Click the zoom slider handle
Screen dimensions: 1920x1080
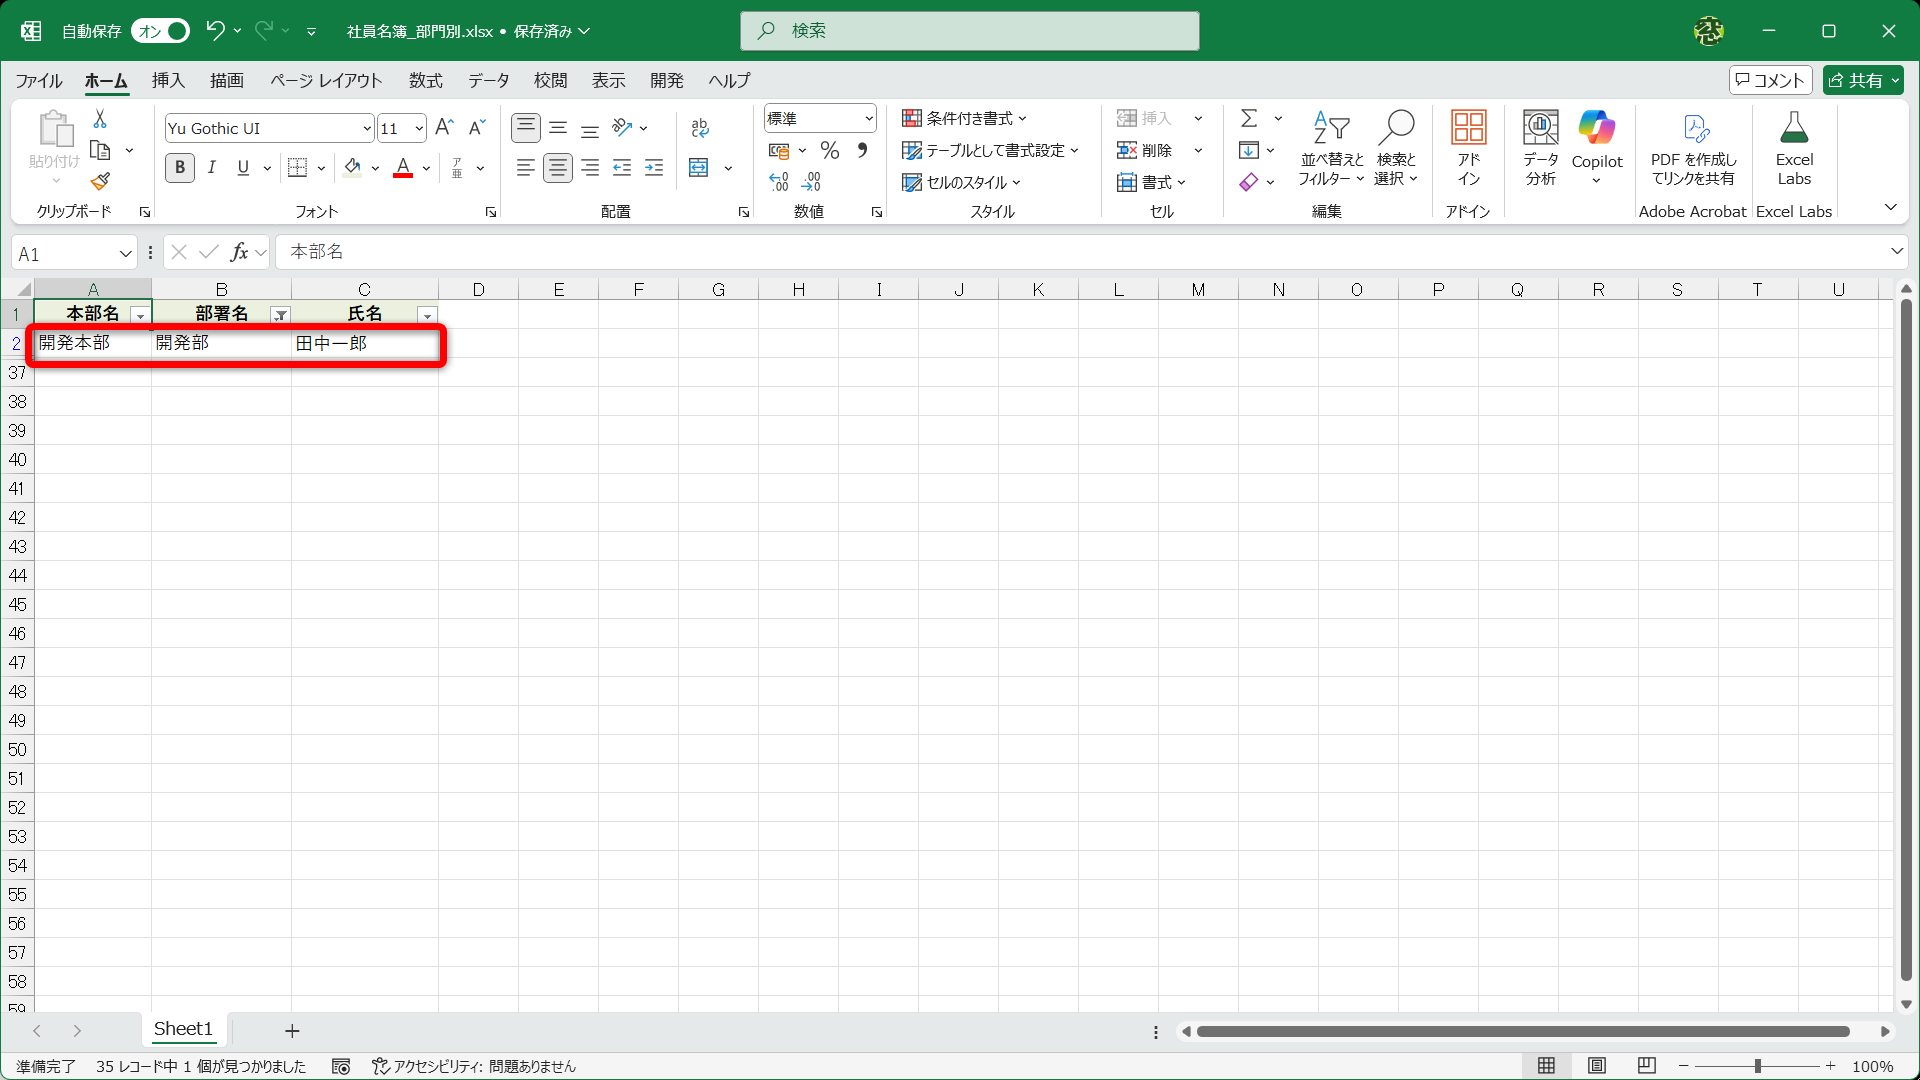click(1757, 1066)
